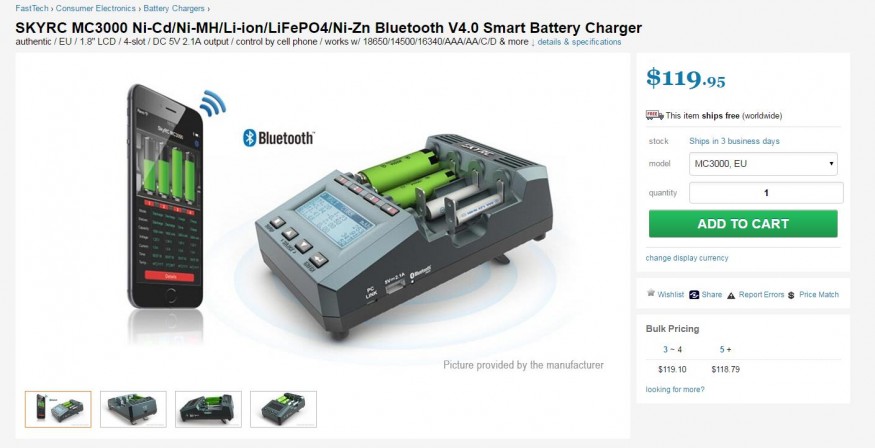Open change display currency link
This screenshot has height=448, width=875.
pyautogui.click(x=686, y=258)
